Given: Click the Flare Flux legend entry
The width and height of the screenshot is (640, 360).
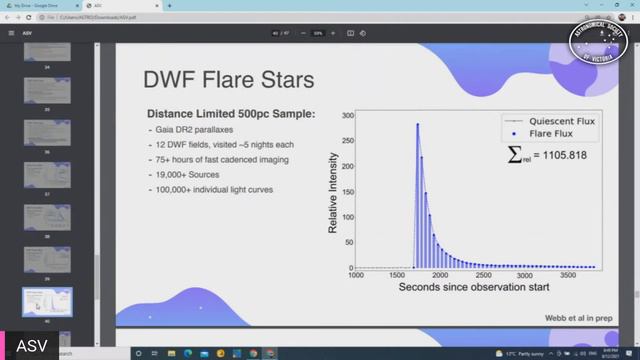Looking at the screenshot, I should (x=542, y=133).
